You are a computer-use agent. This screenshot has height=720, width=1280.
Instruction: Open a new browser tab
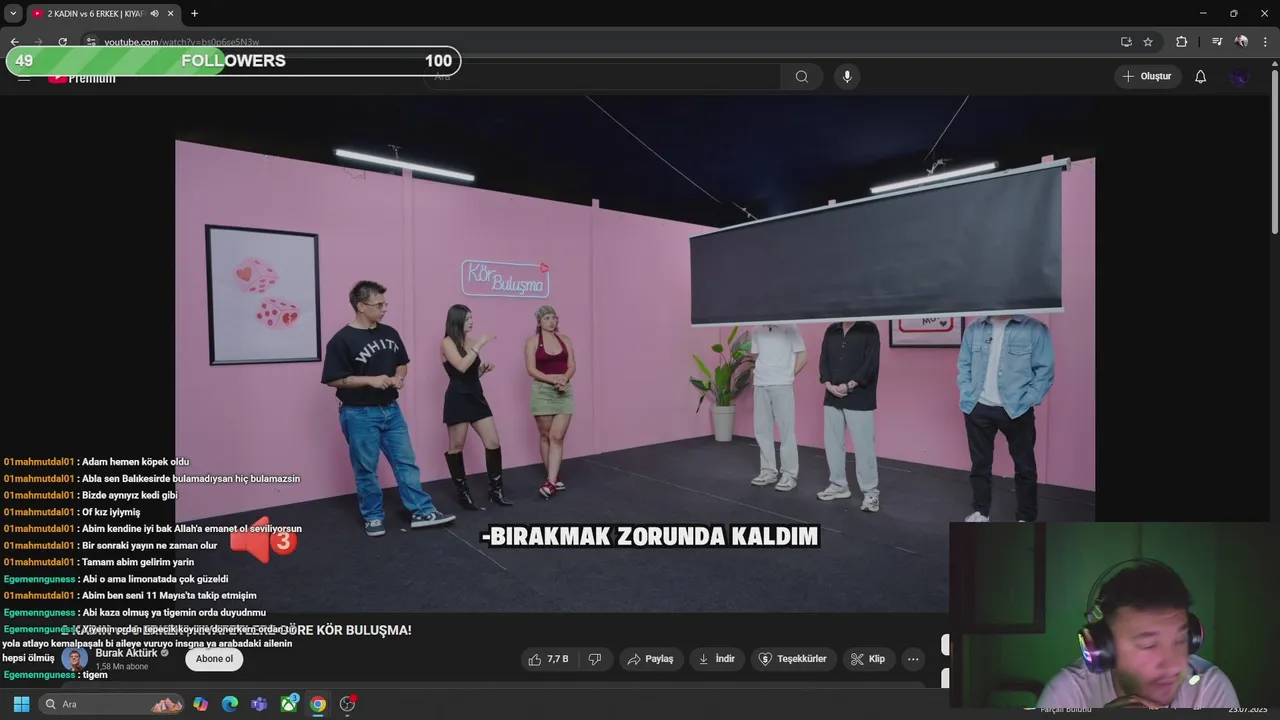pyautogui.click(x=194, y=14)
